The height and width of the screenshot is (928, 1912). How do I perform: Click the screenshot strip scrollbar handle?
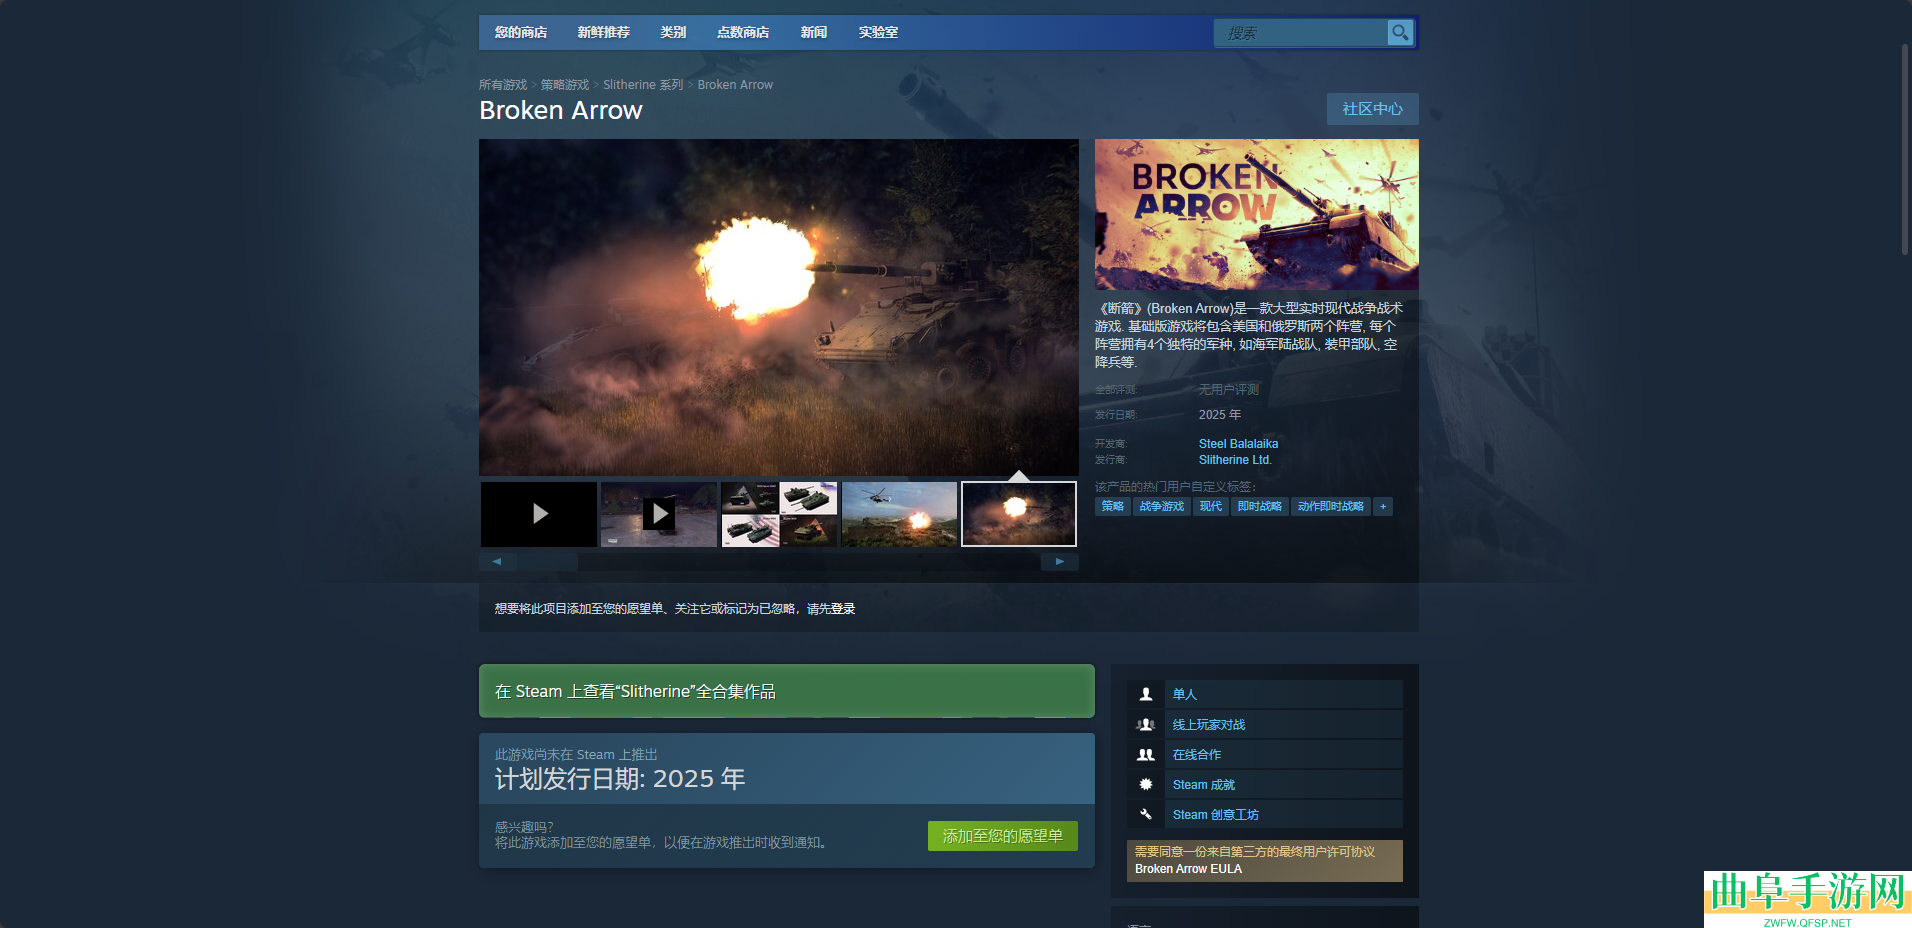pyautogui.click(x=547, y=562)
